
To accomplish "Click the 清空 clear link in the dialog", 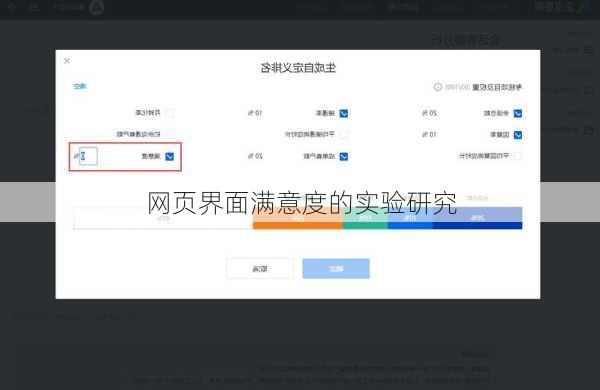I will 80,86.
